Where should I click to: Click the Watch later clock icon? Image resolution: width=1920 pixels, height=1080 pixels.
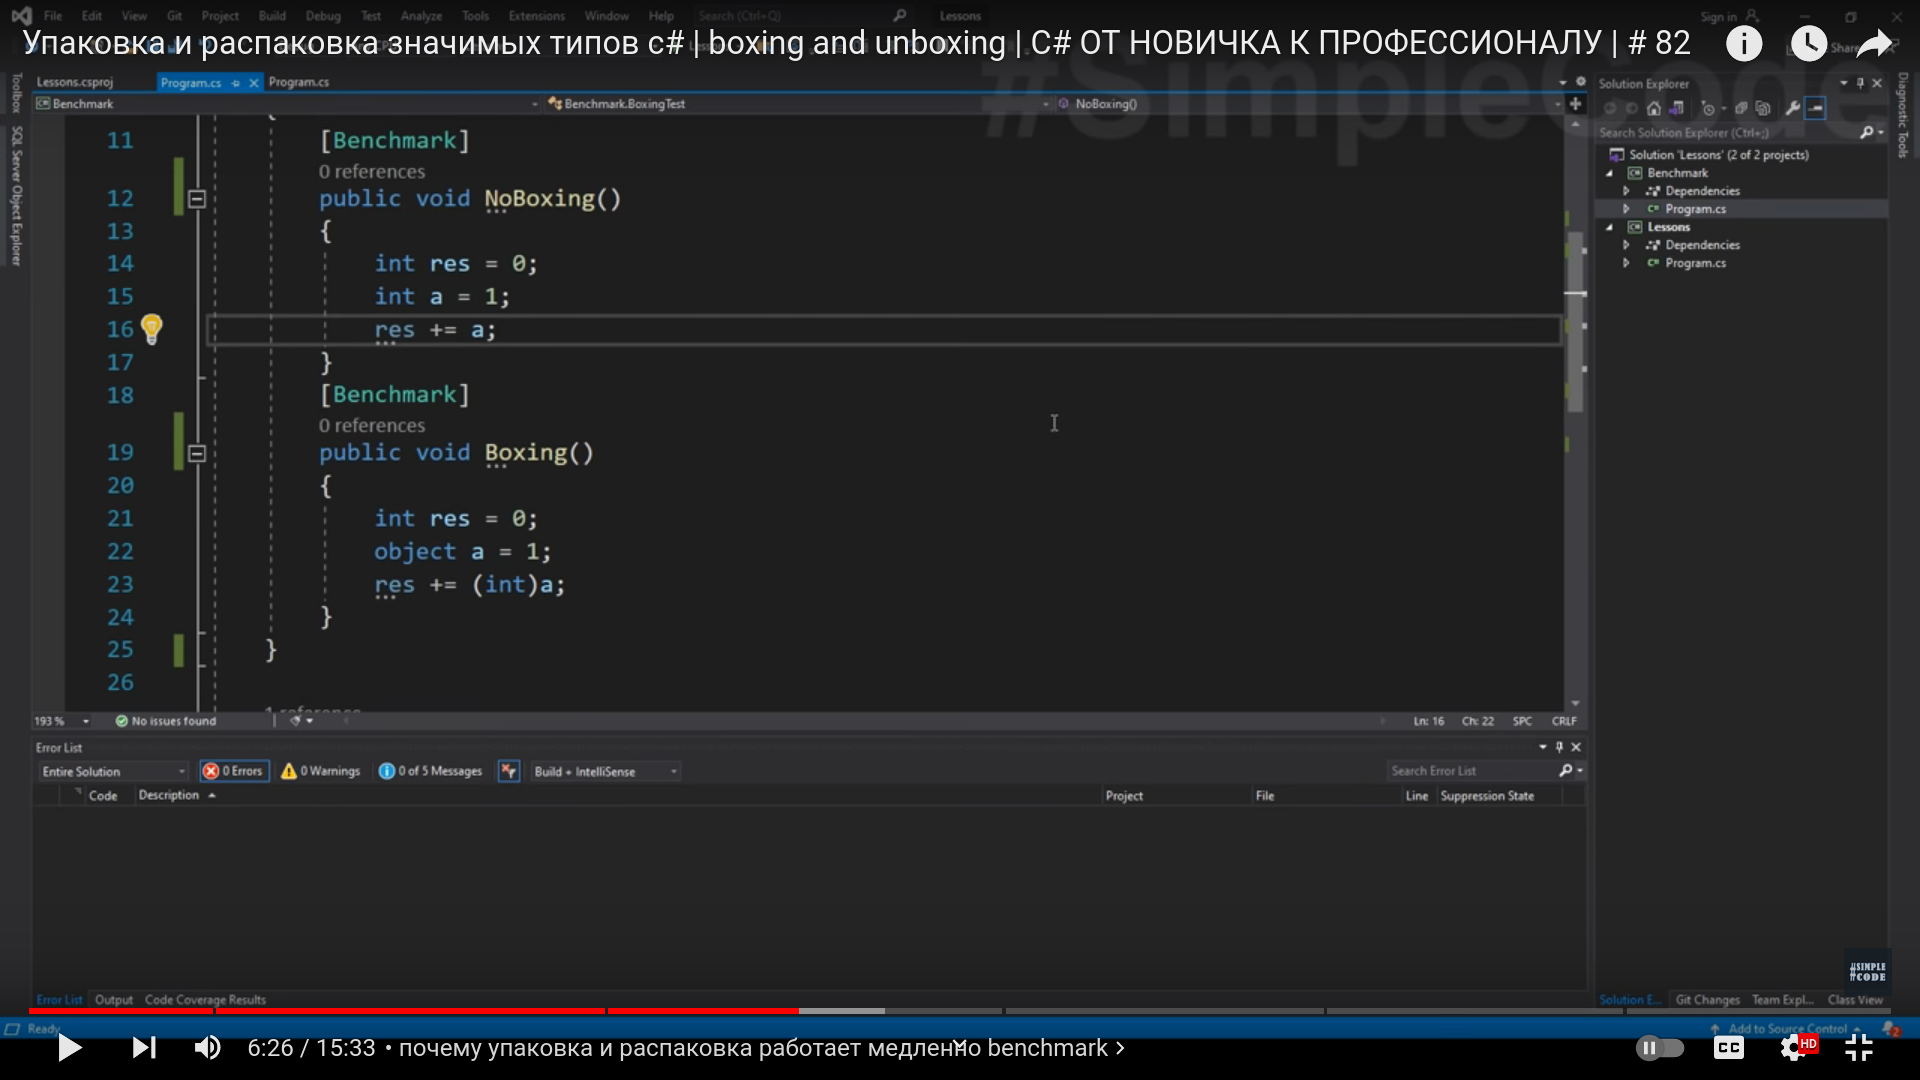[1808, 44]
